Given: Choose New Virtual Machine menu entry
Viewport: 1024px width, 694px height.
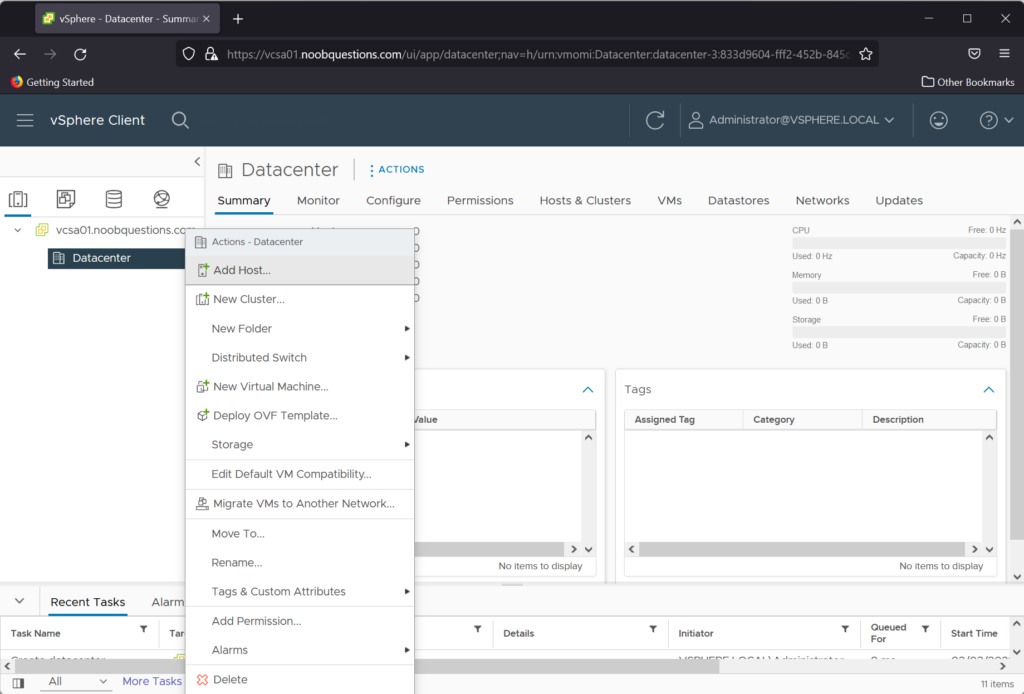Looking at the screenshot, I should [x=300, y=386].
